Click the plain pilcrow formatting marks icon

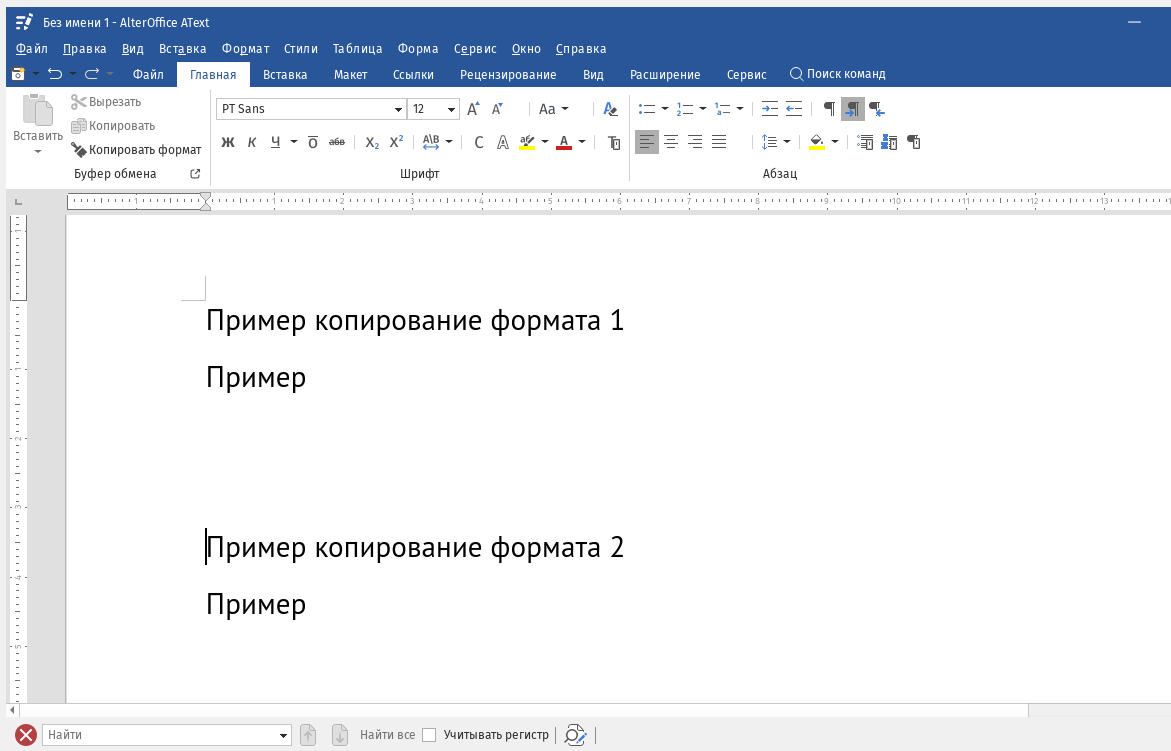click(x=829, y=109)
